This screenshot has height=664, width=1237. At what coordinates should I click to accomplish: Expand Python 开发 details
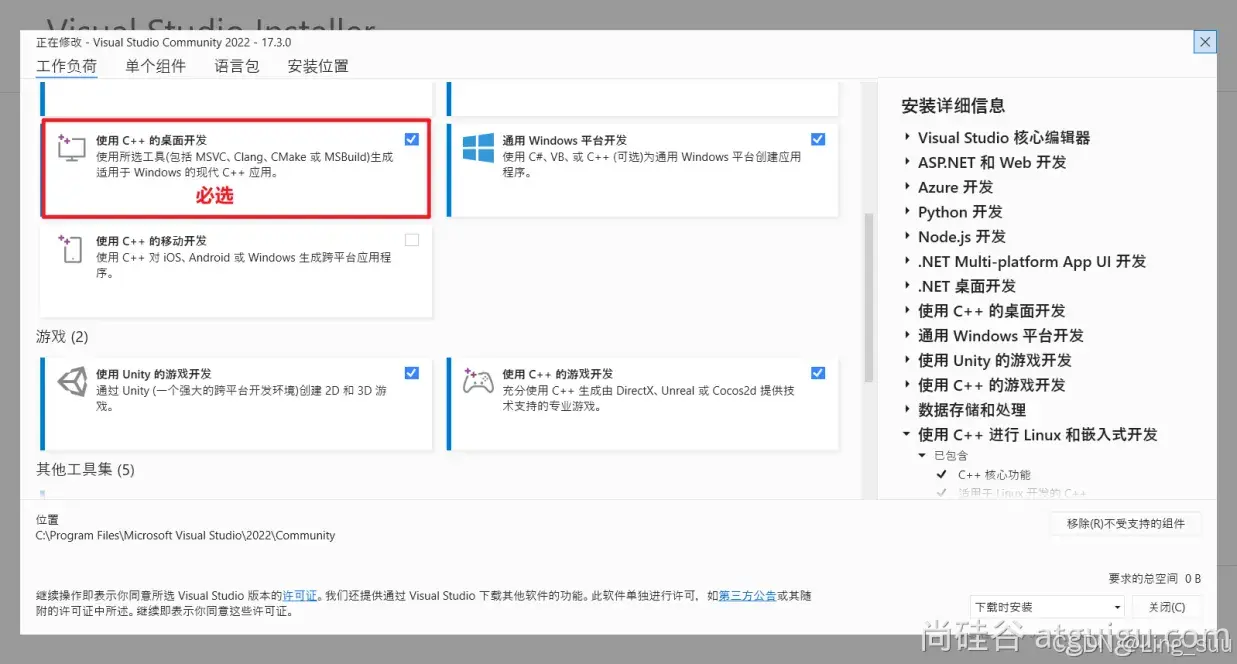[907, 211]
